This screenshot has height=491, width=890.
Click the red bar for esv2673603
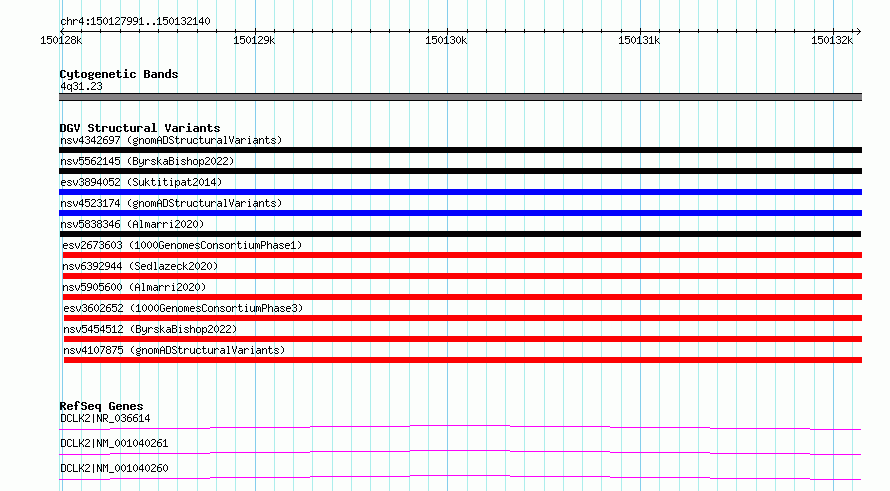[x=462, y=255]
